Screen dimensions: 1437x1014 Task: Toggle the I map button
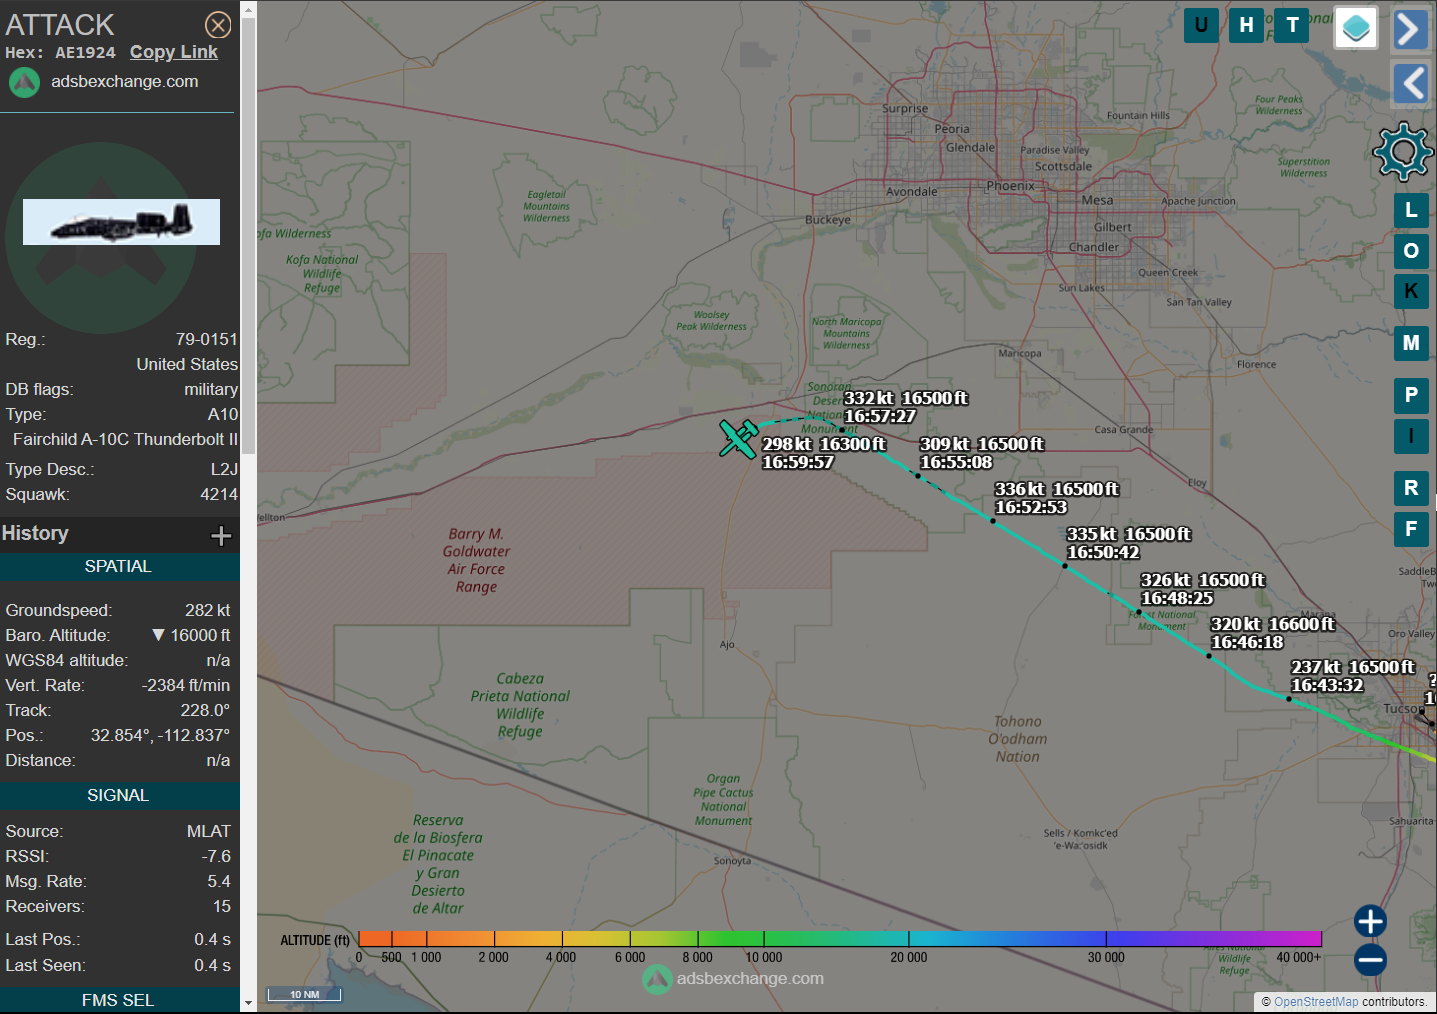click(x=1411, y=436)
